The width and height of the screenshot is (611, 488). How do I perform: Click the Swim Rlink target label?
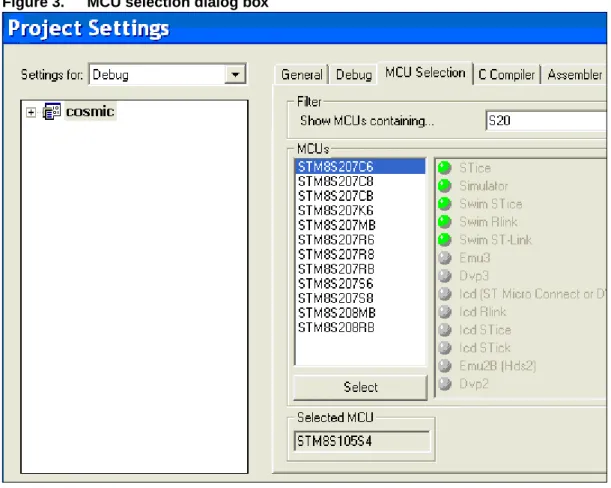coord(488,222)
